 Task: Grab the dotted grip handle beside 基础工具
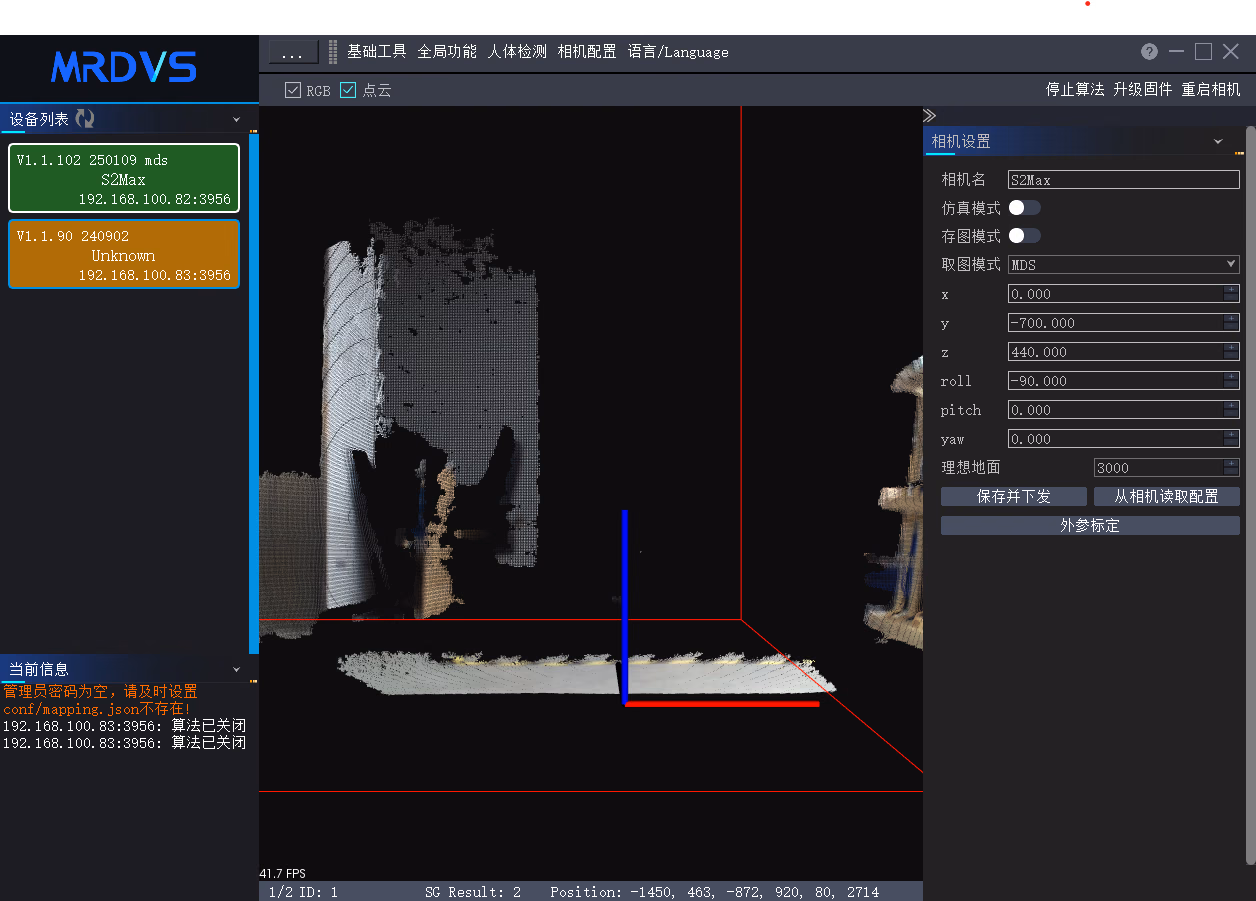coord(333,52)
